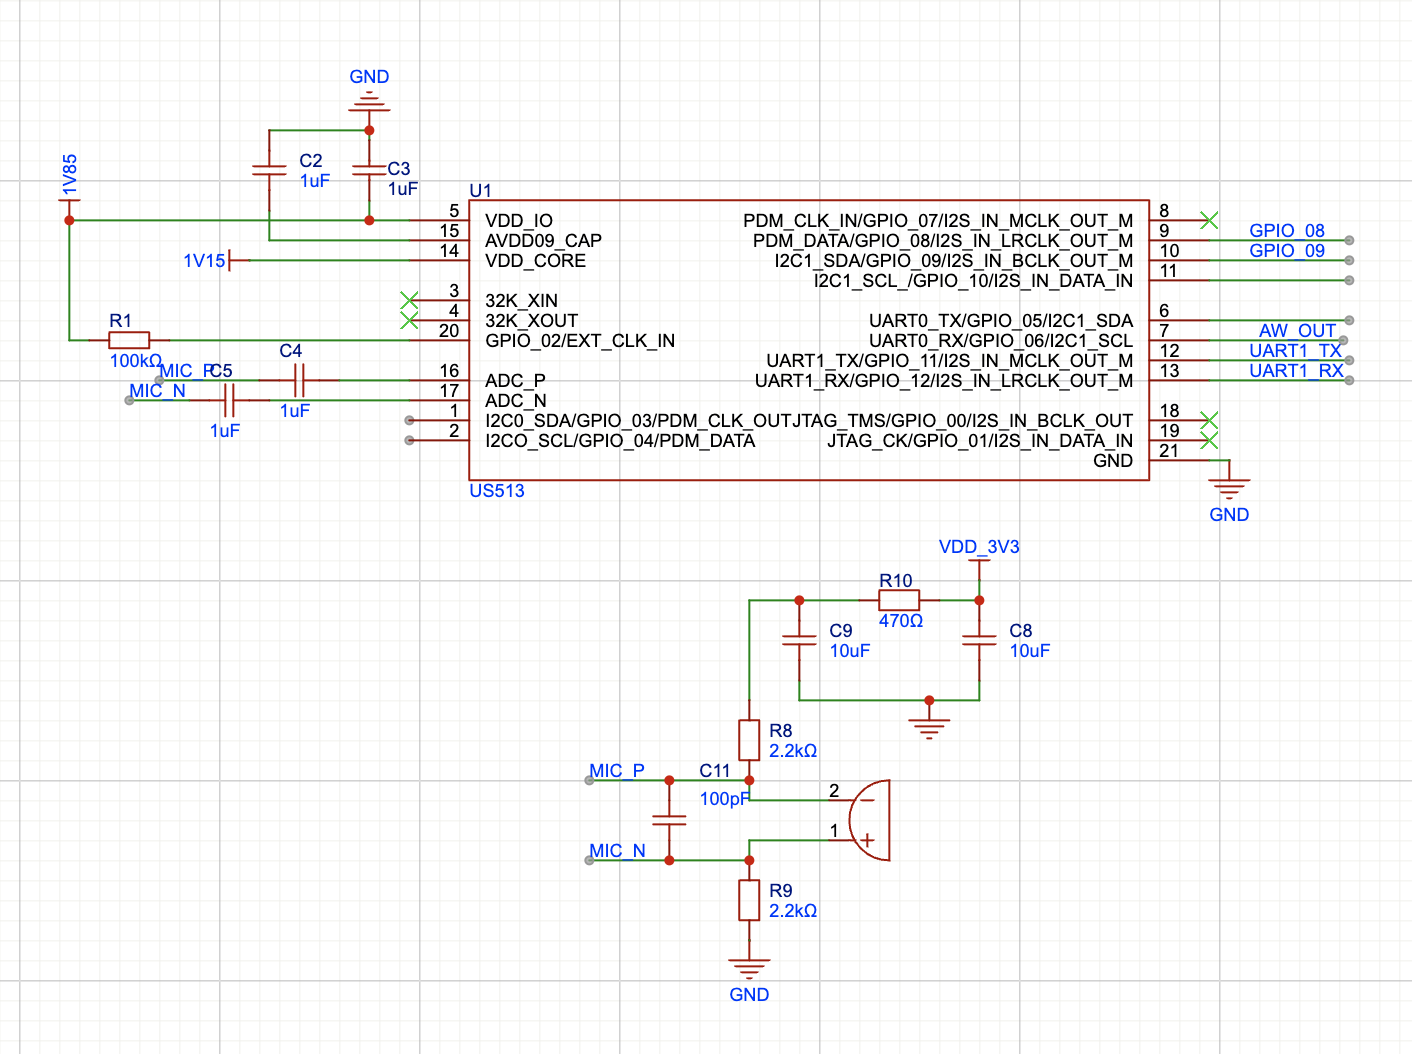The image size is (1412, 1054).
Task: Click the U1 designator label
Action: coord(480,191)
